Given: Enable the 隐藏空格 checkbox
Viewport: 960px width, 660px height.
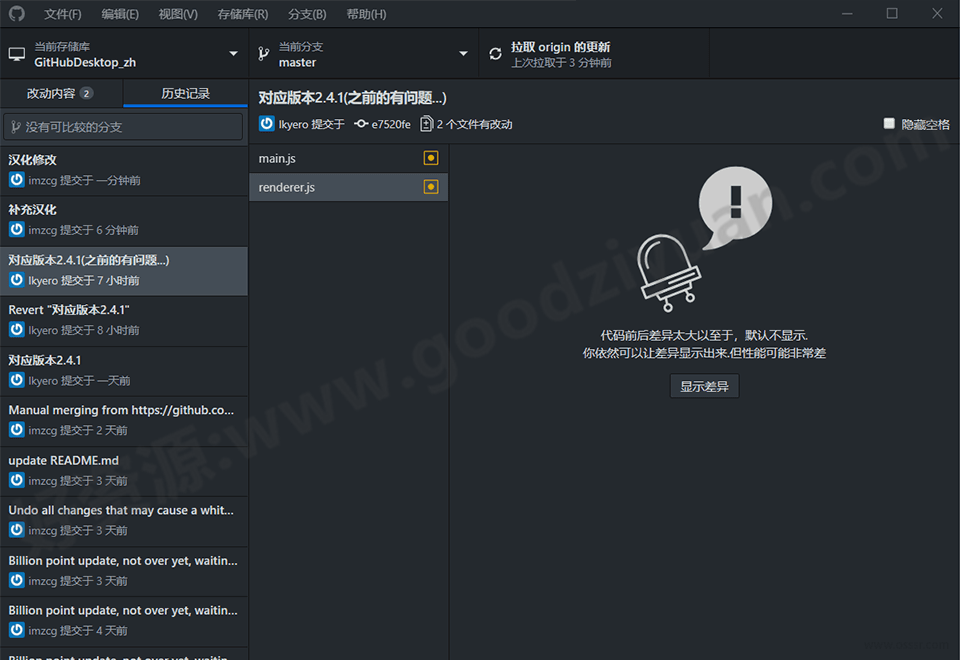Looking at the screenshot, I should 889,123.
